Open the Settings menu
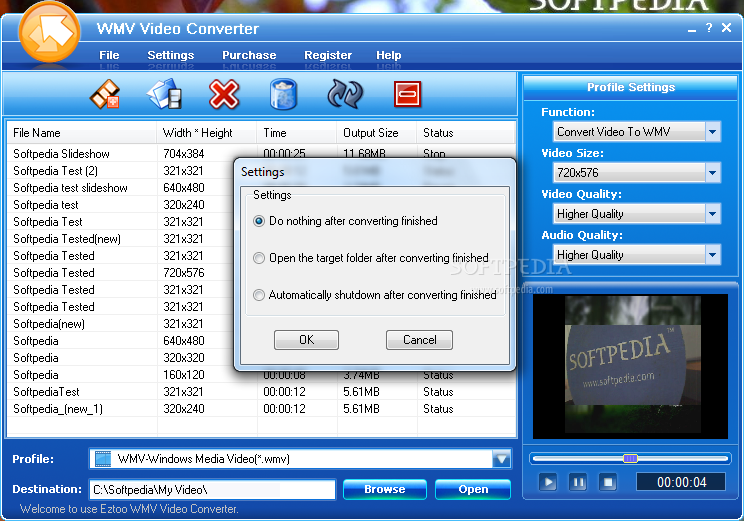The height and width of the screenshot is (521, 744). click(171, 55)
